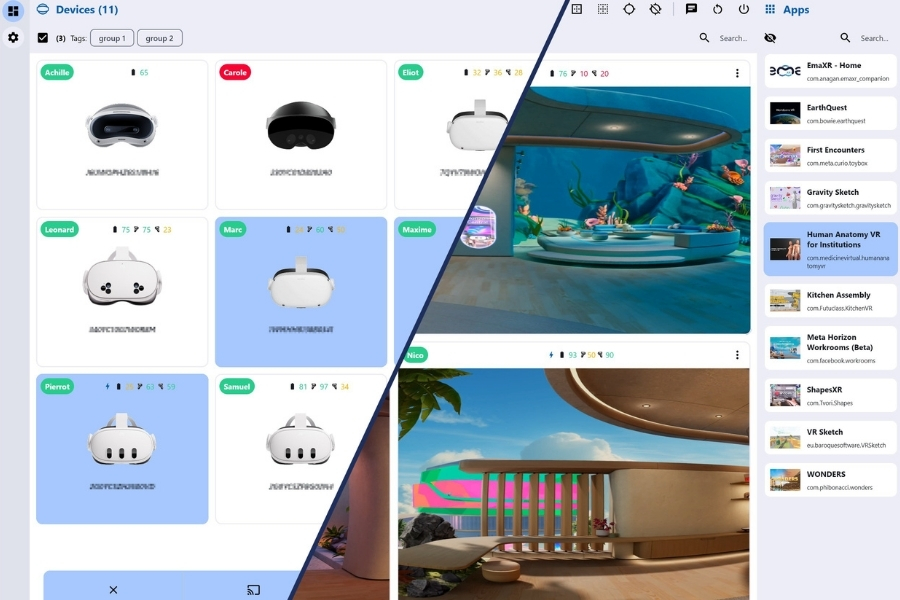Screen dimensions: 900x600
Task: Click the Nico device name tag
Action: click(415, 355)
